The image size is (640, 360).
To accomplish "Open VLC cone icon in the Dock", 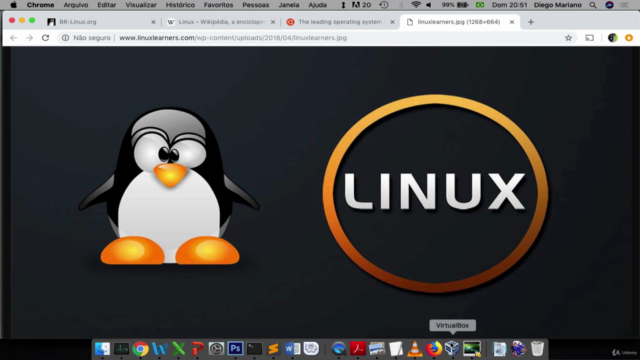I will pyautogui.click(x=415, y=349).
